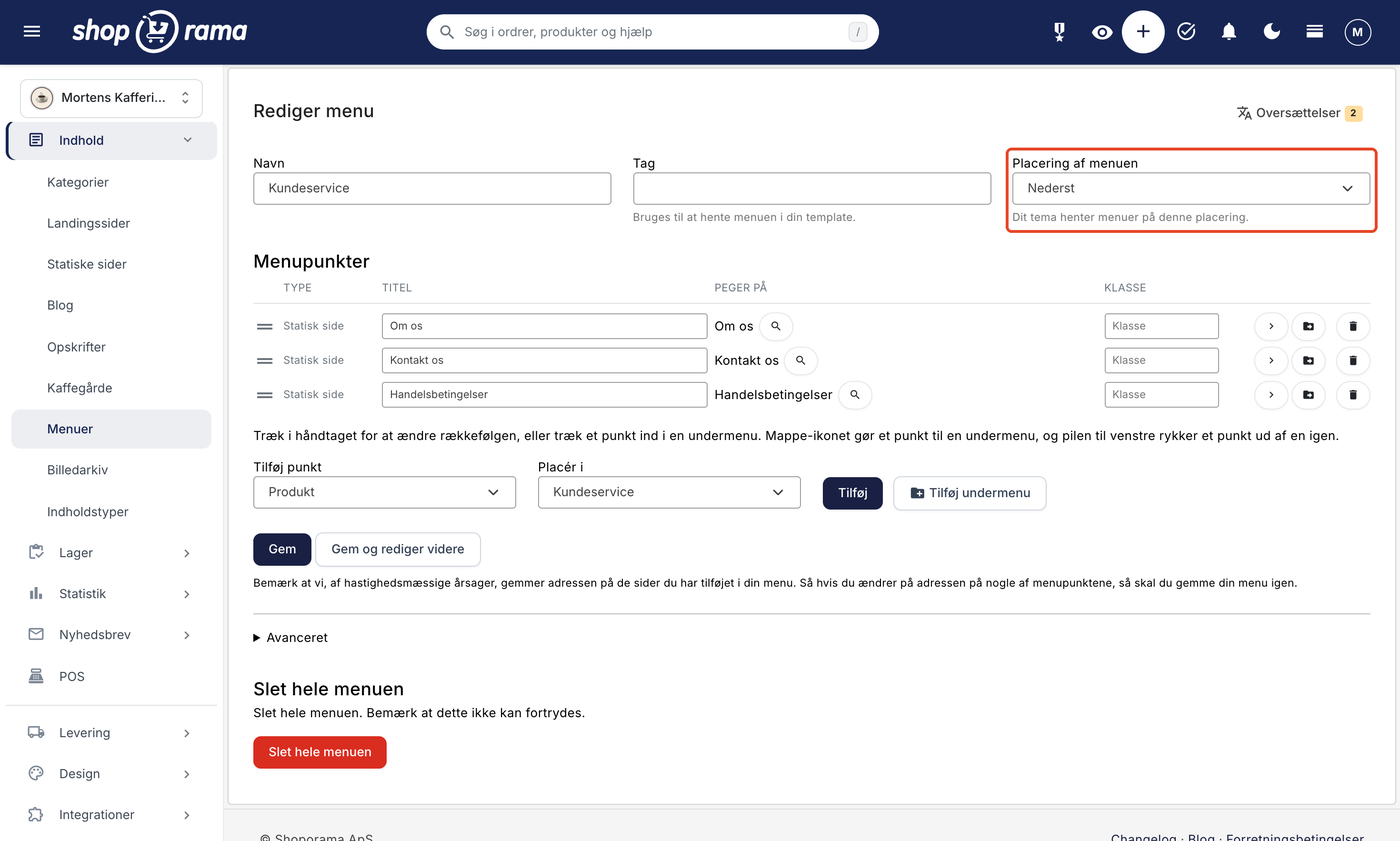1400x841 pixels.
Task: Make Om os a submenu via folder icon
Action: point(1308,326)
